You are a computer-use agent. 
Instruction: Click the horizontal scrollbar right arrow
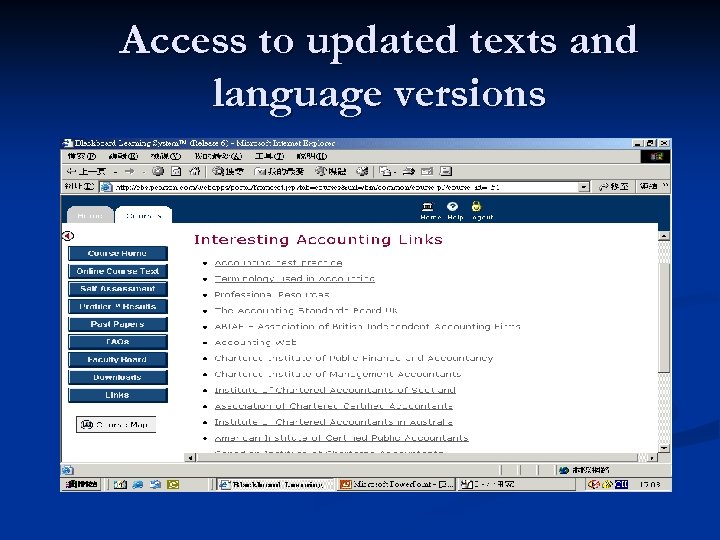(652, 458)
